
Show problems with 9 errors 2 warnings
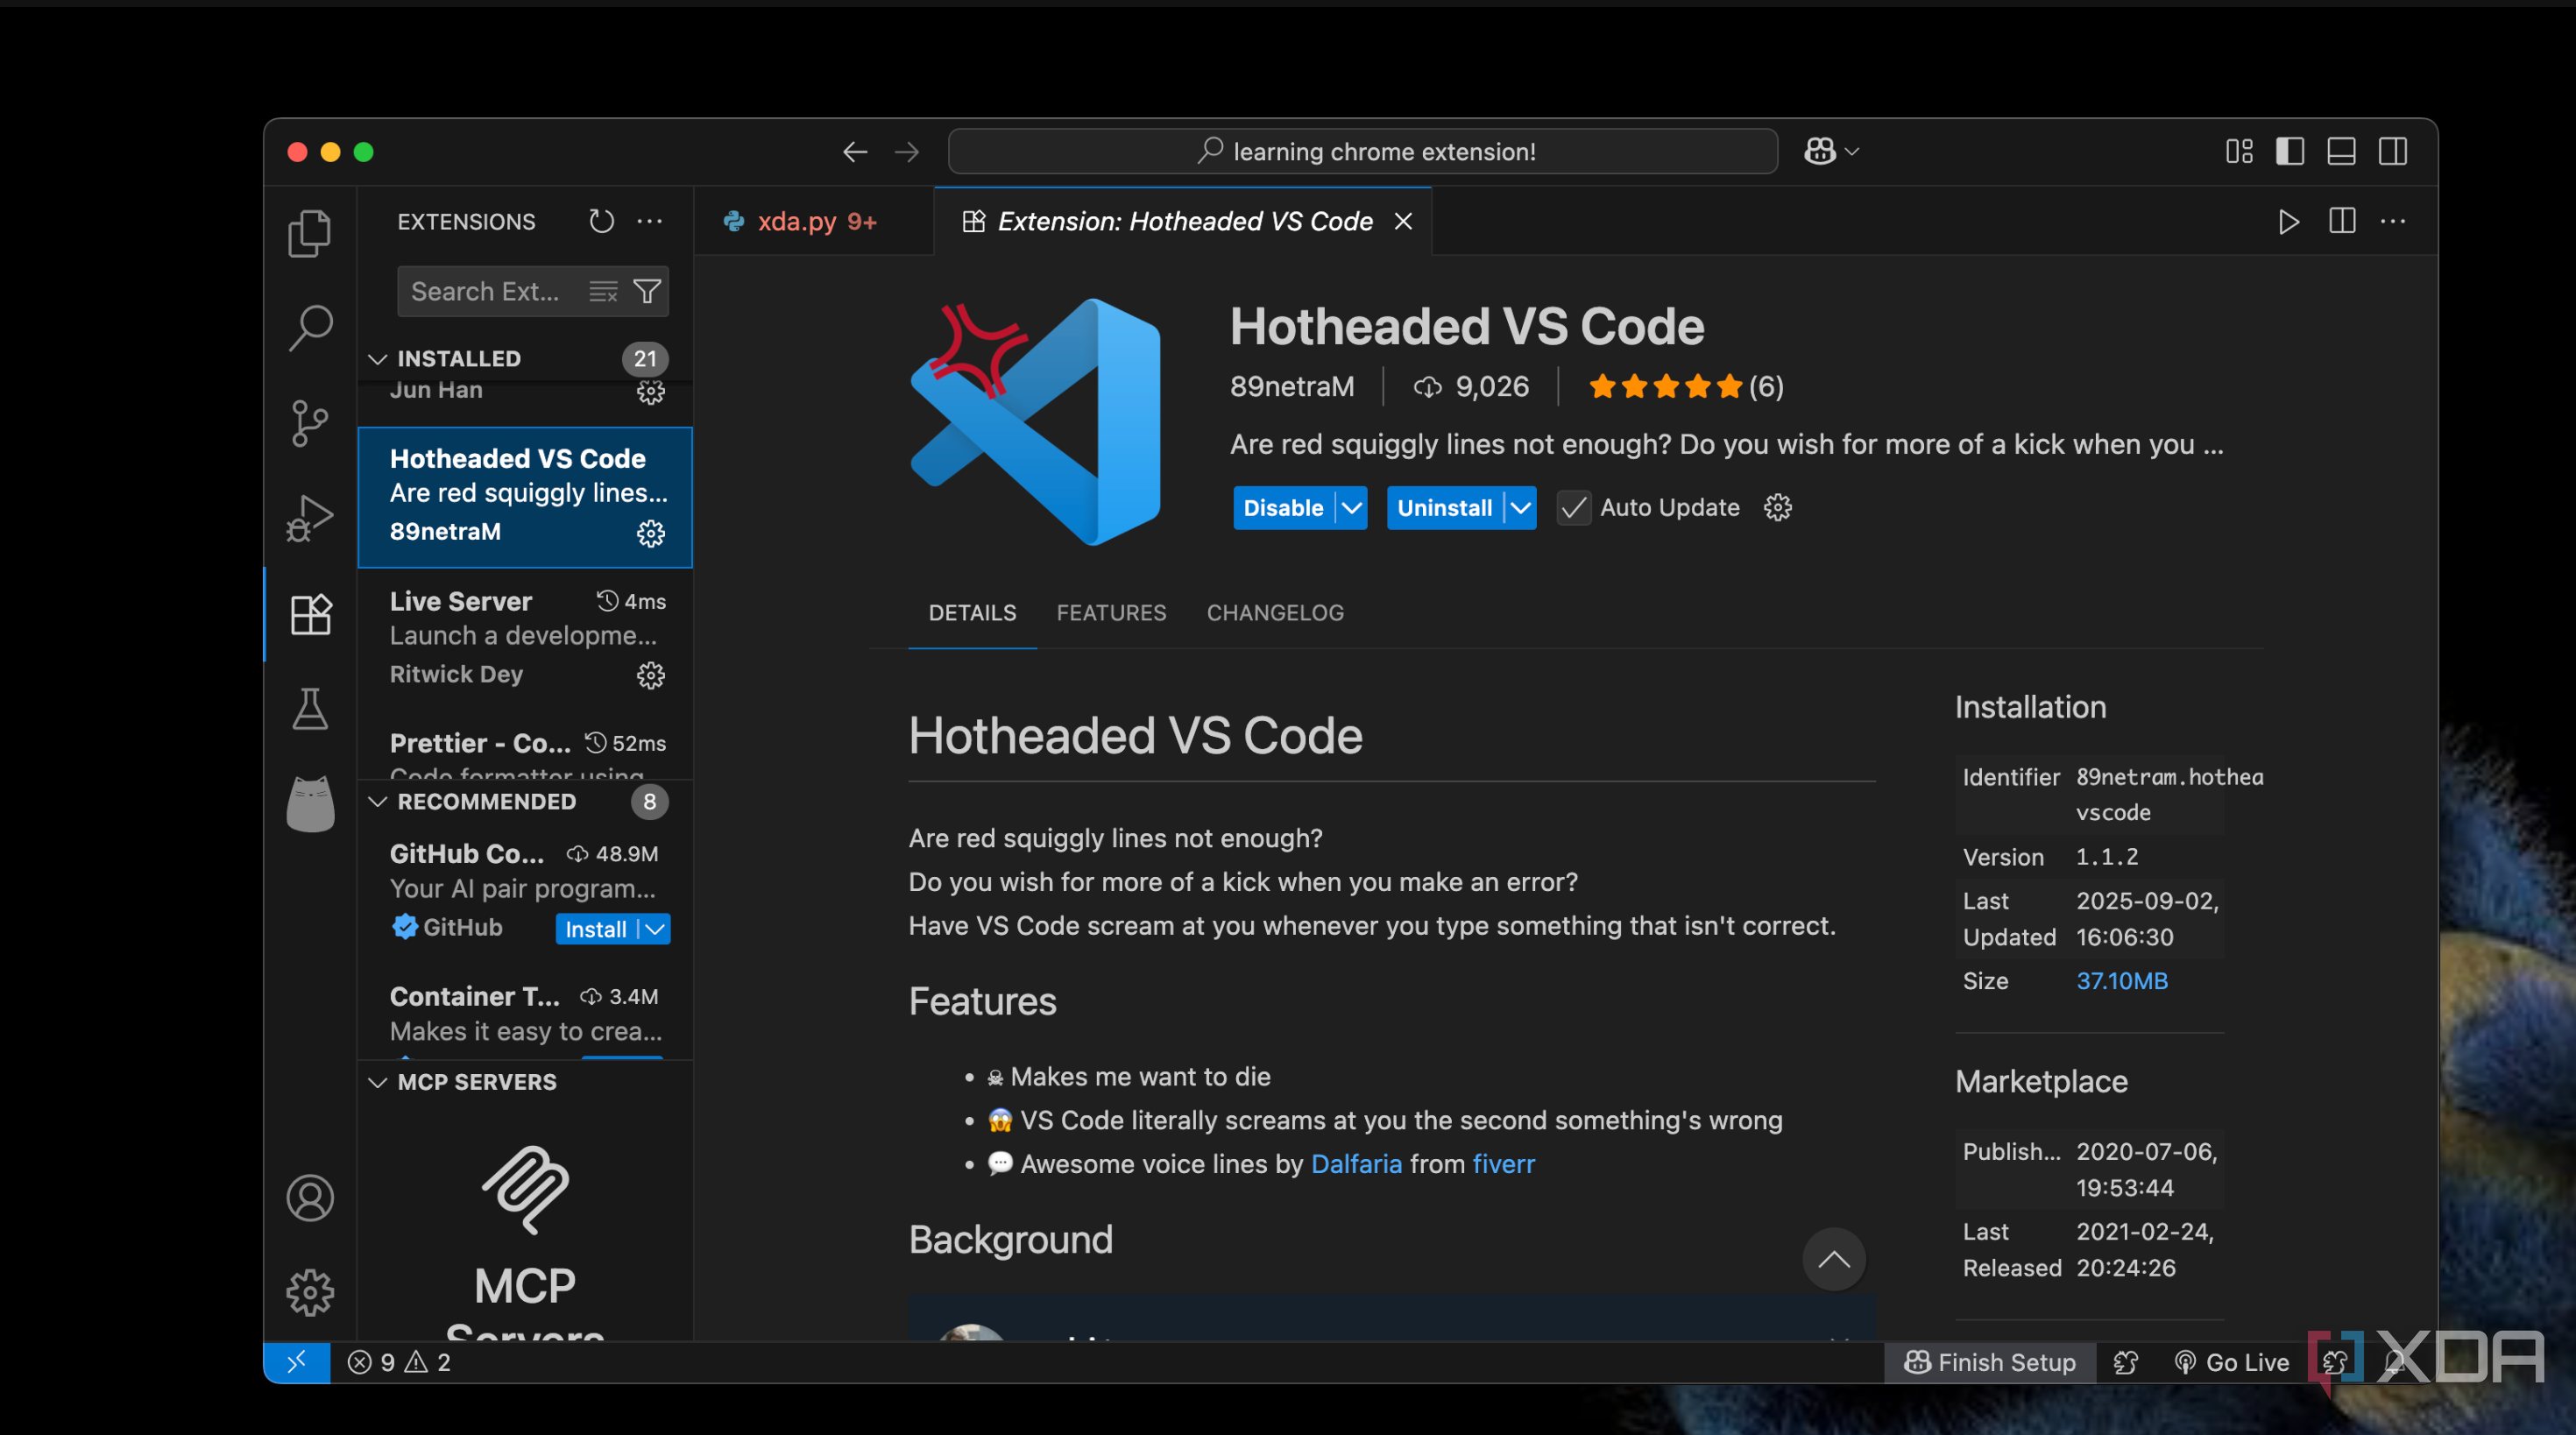399,1362
